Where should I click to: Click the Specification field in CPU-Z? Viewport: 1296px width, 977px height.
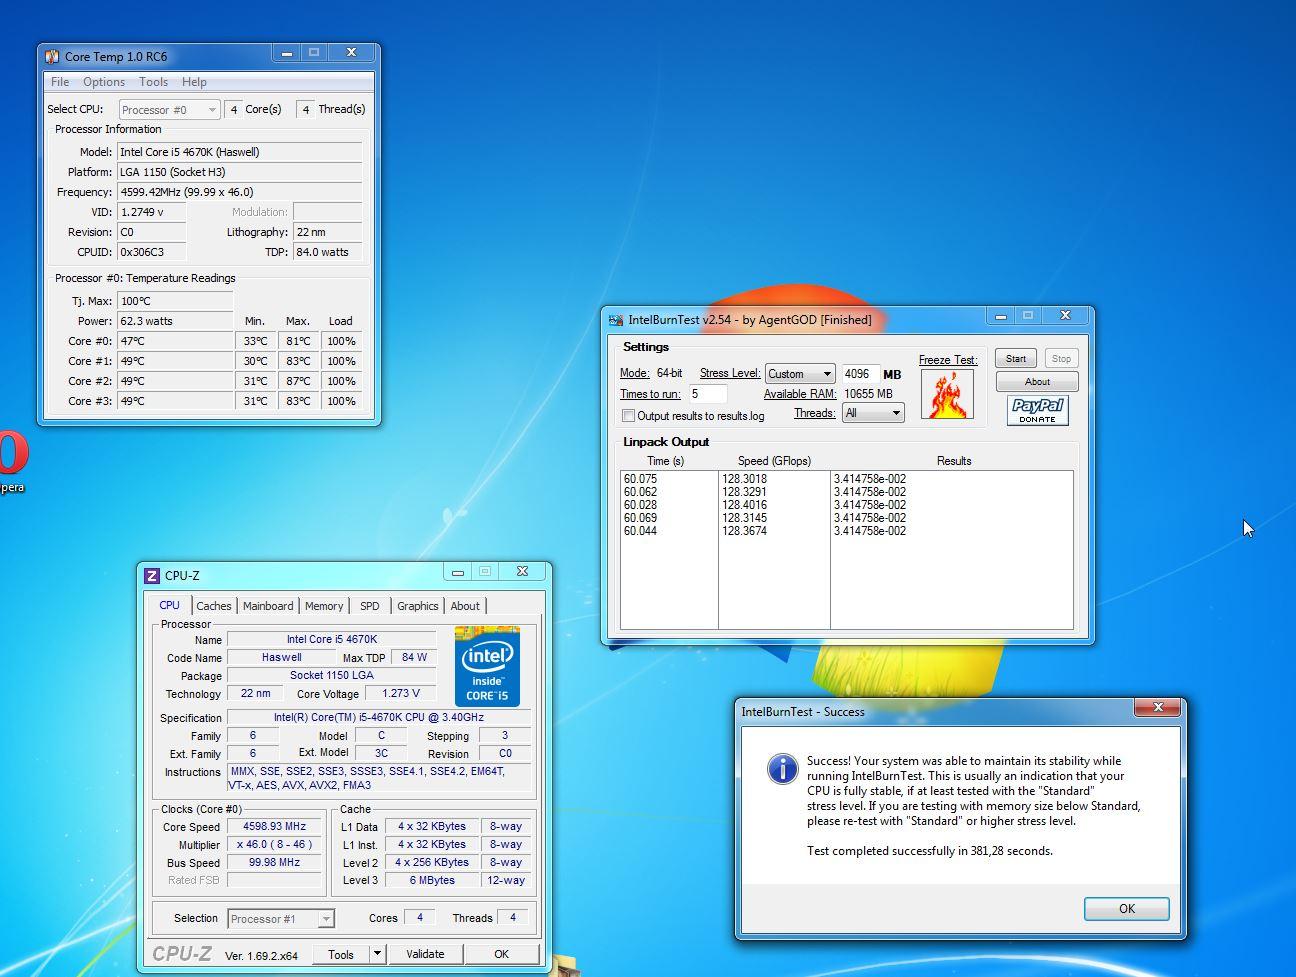tap(379, 718)
